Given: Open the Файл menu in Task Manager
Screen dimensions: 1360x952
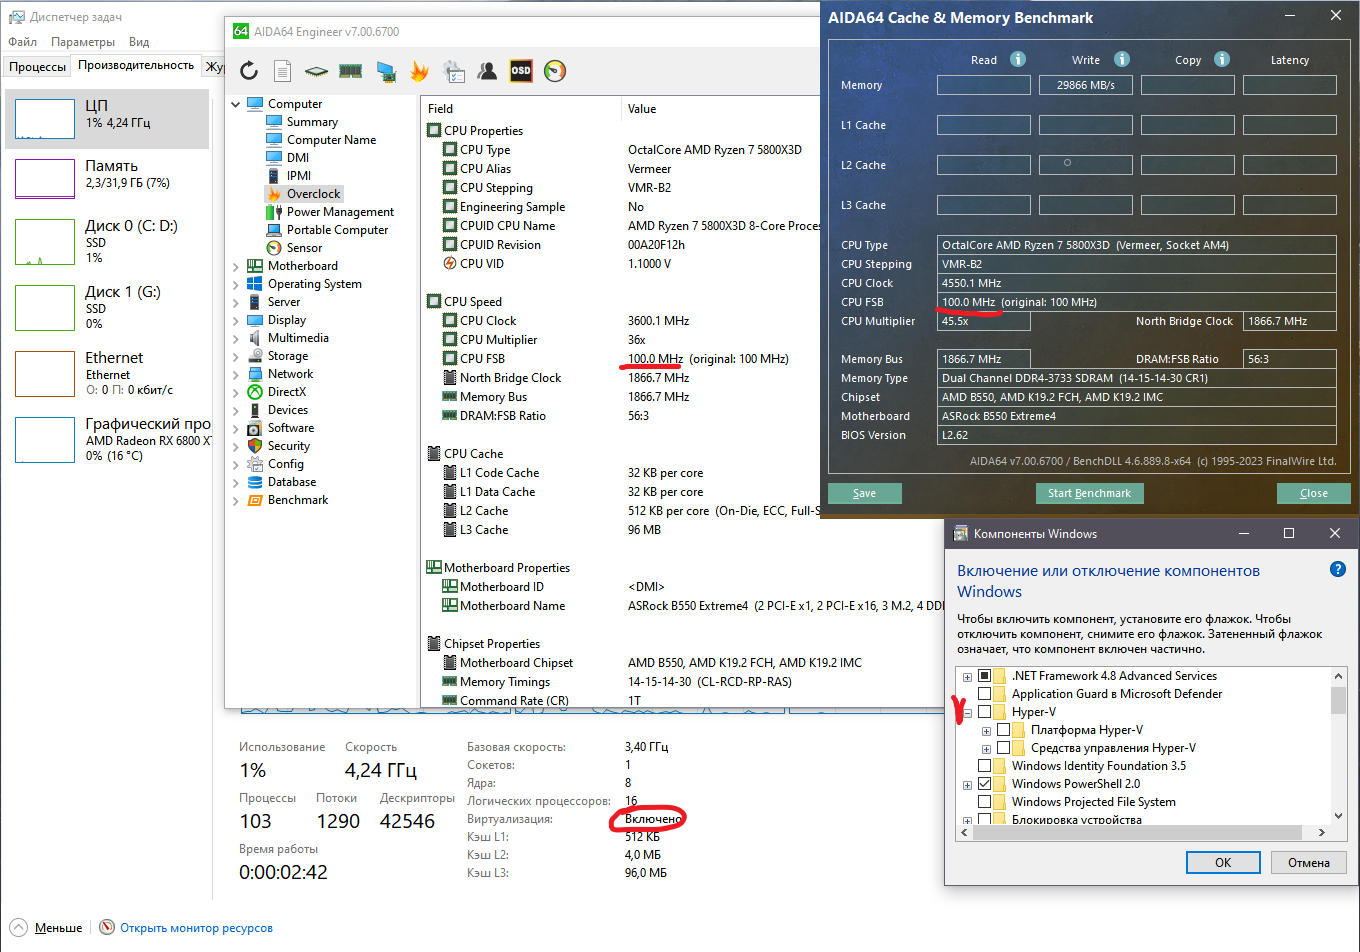Looking at the screenshot, I should tap(22, 42).
